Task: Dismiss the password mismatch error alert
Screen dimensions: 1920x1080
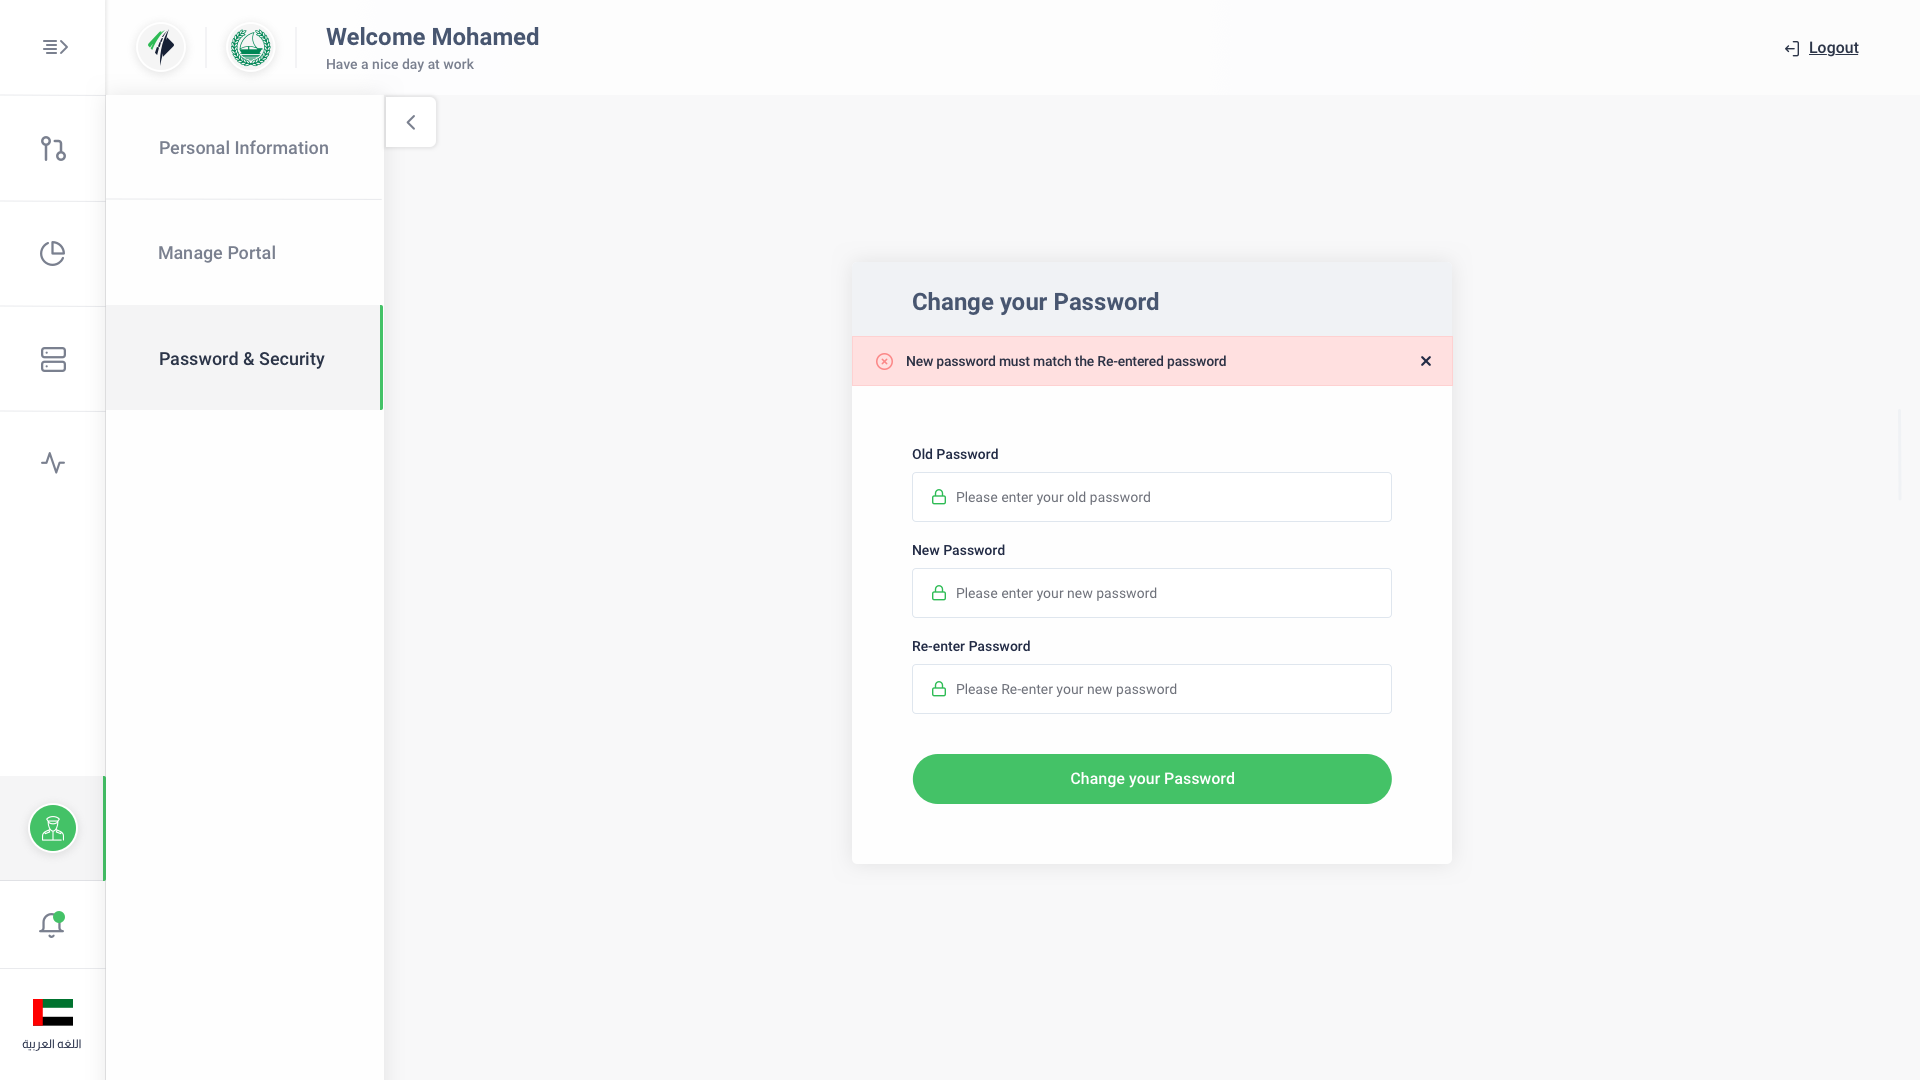Action: pos(1426,361)
